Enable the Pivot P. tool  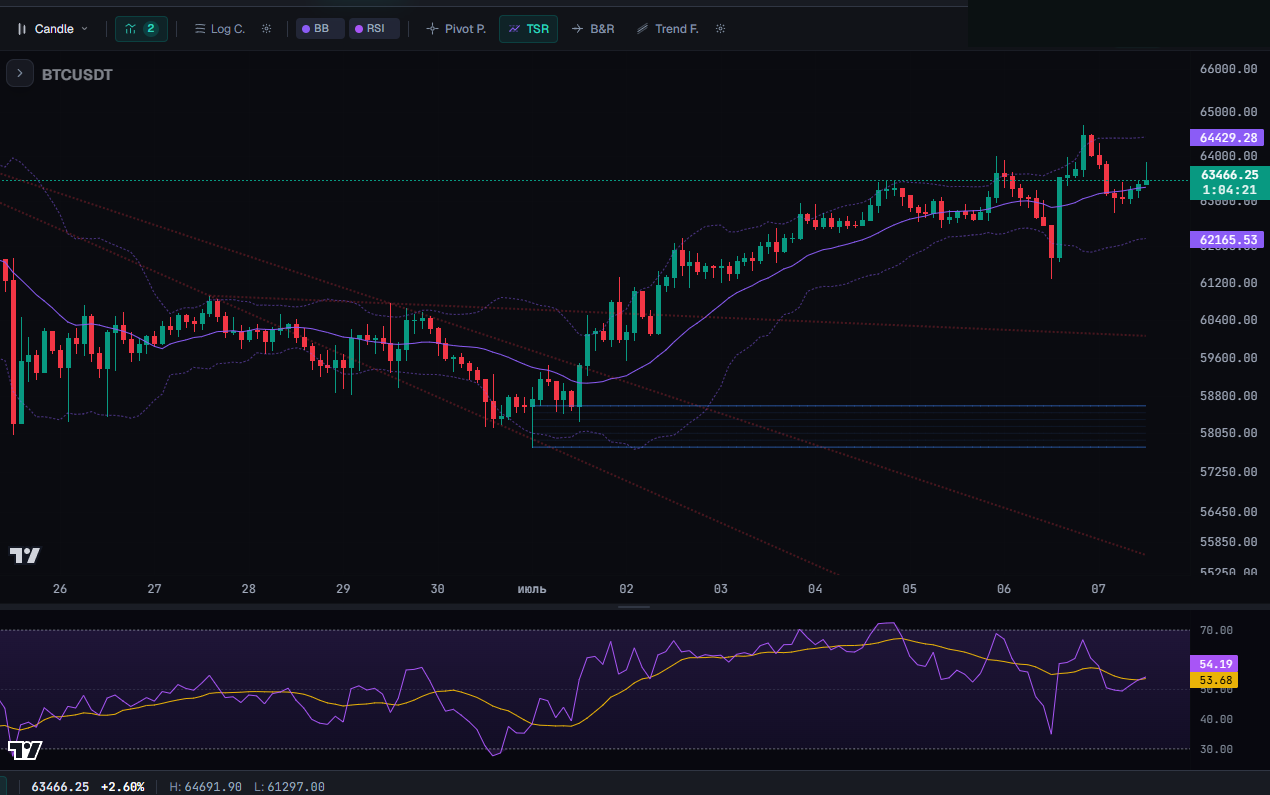point(456,29)
